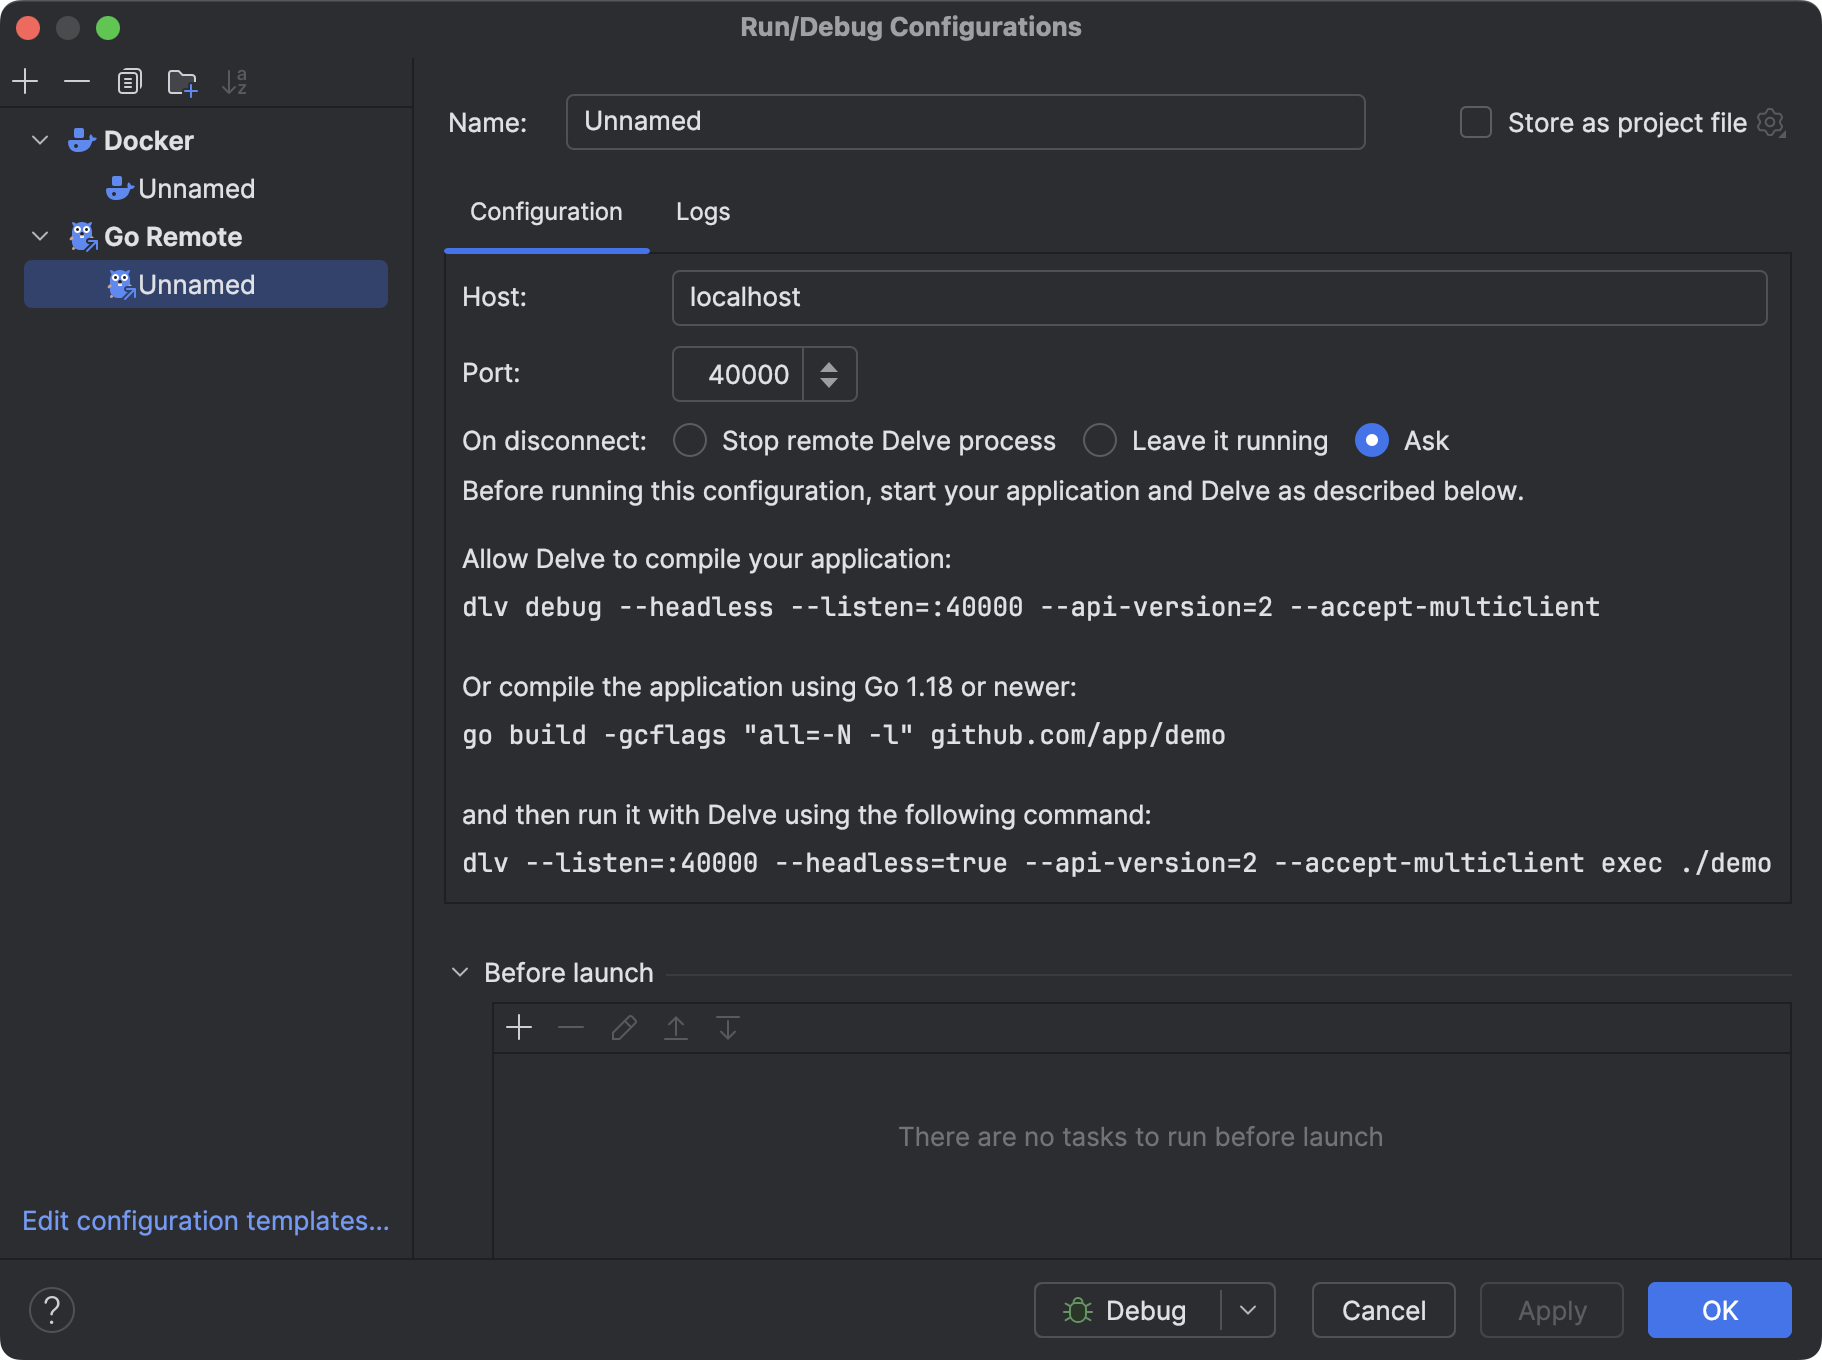1822x1360 pixels.
Task: Remove the selected configuration
Action: 78,81
